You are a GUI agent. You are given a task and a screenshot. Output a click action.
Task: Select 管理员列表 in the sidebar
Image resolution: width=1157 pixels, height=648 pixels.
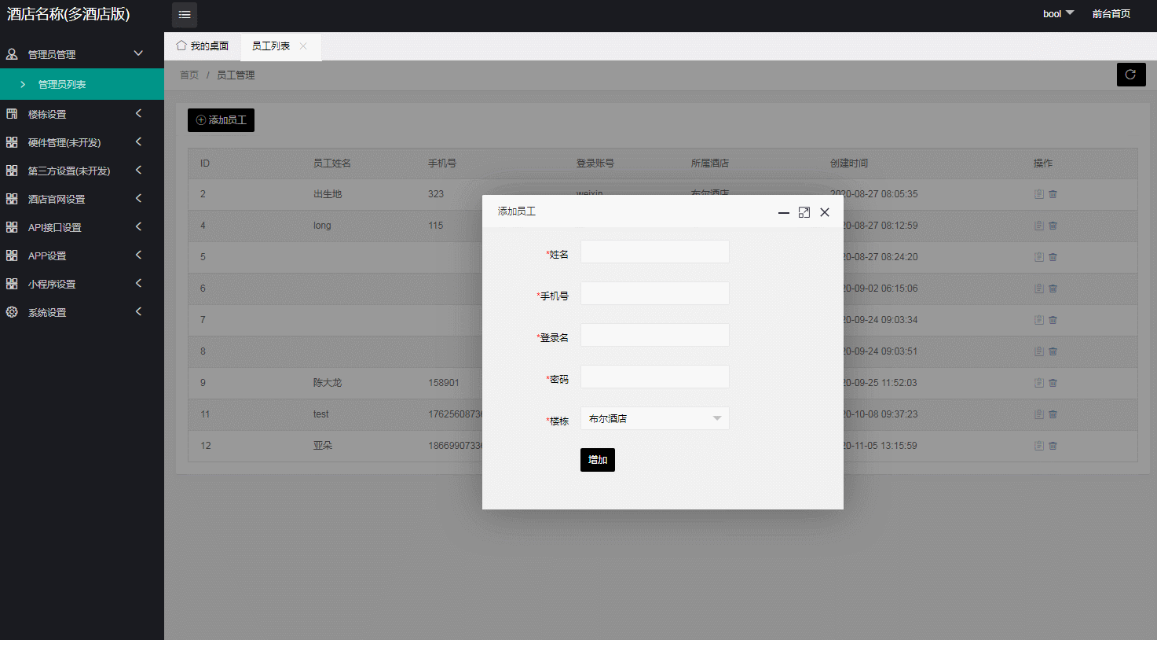coord(62,84)
